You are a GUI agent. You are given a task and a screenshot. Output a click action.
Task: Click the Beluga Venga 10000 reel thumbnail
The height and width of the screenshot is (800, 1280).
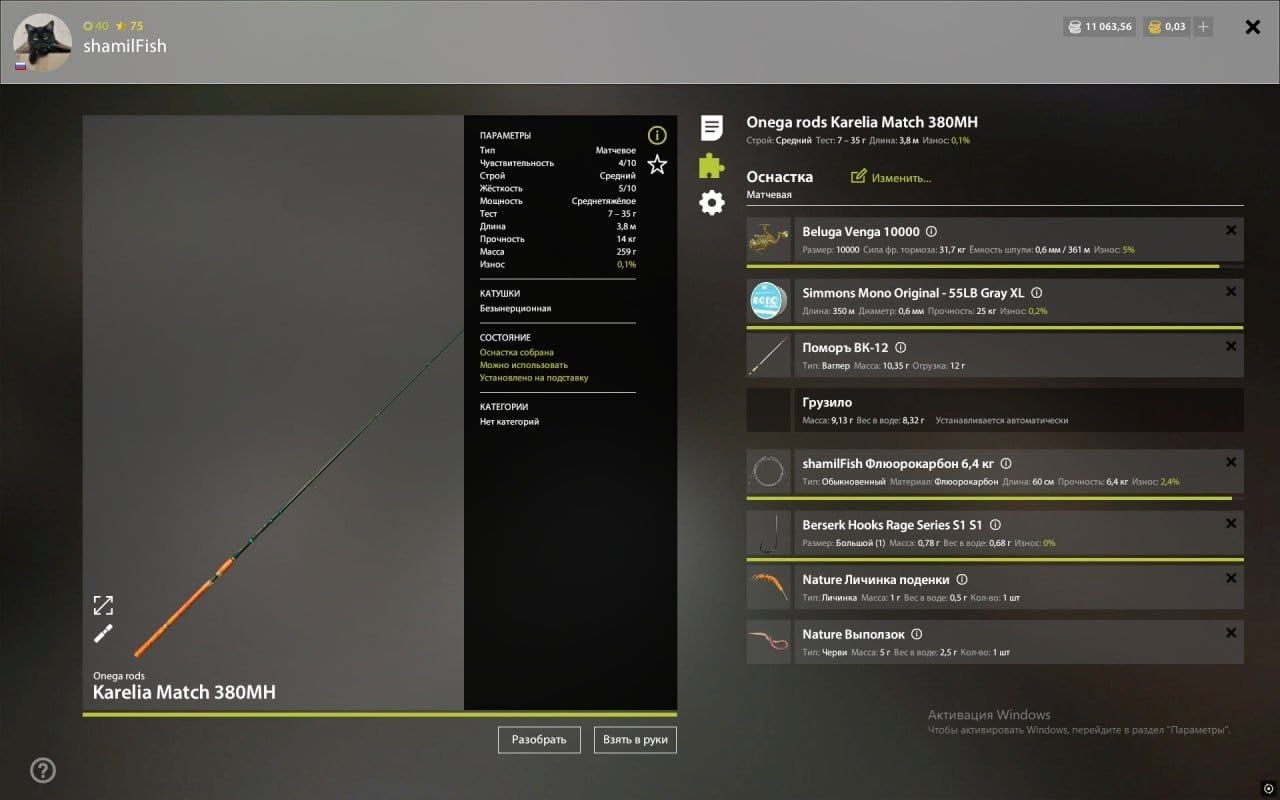769,240
